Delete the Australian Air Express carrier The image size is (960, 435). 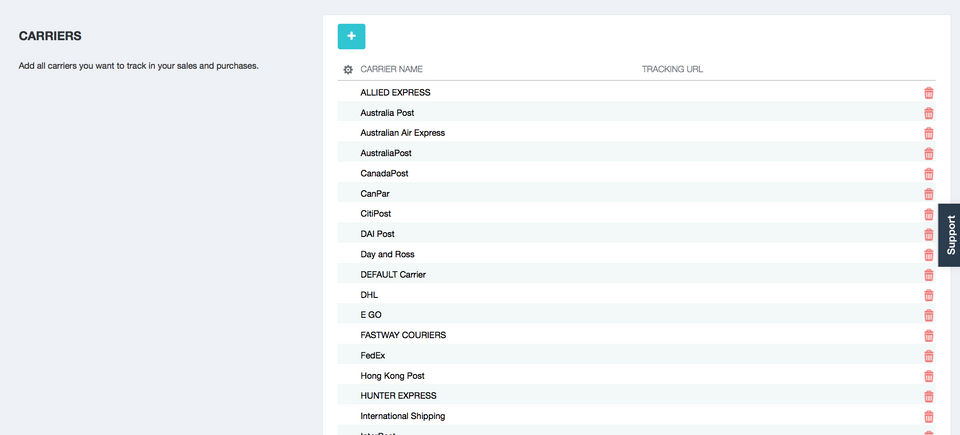pos(929,133)
